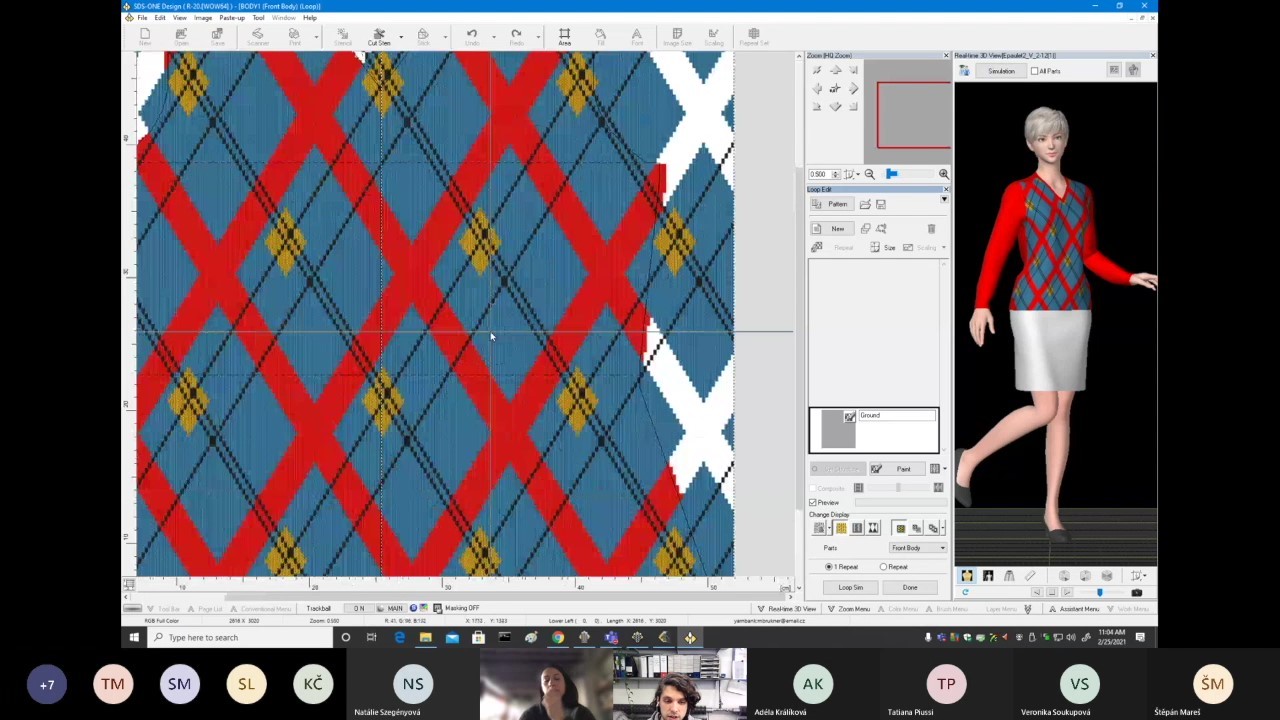Open the Image menu
1280x720 pixels.
203,18
